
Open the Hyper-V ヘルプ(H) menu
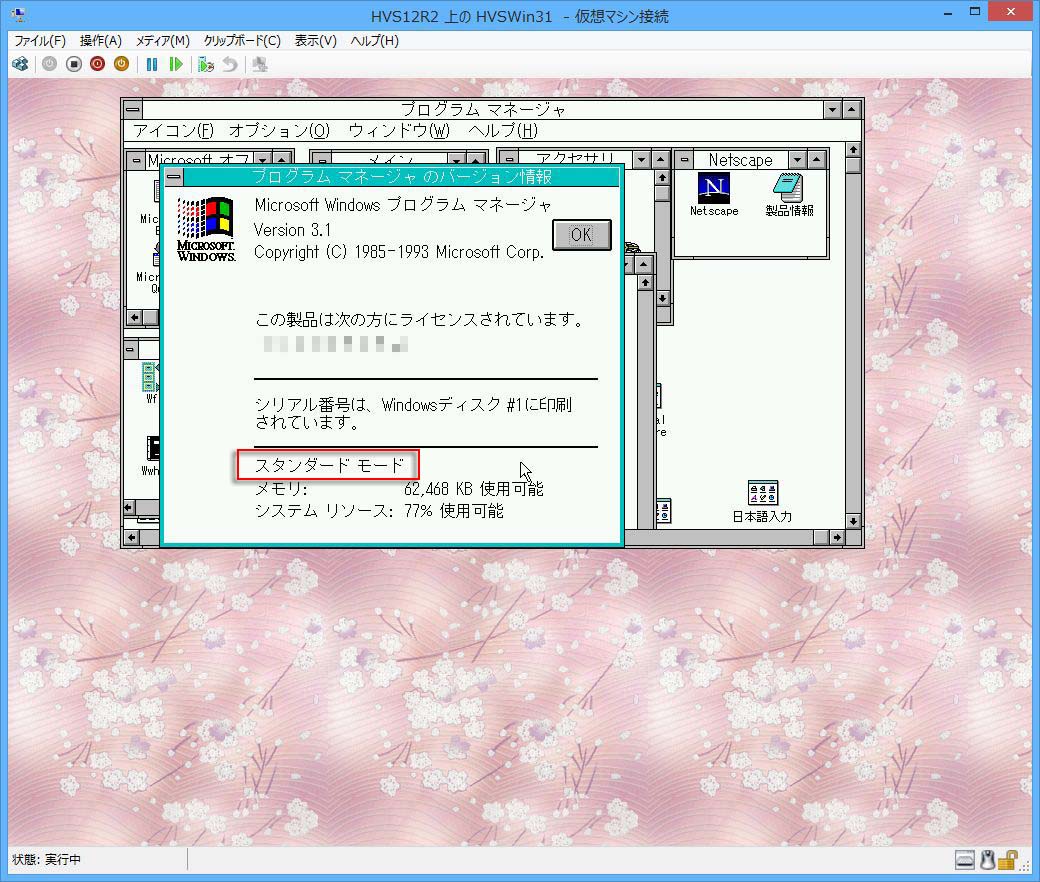pyautogui.click(x=375, y=41)
